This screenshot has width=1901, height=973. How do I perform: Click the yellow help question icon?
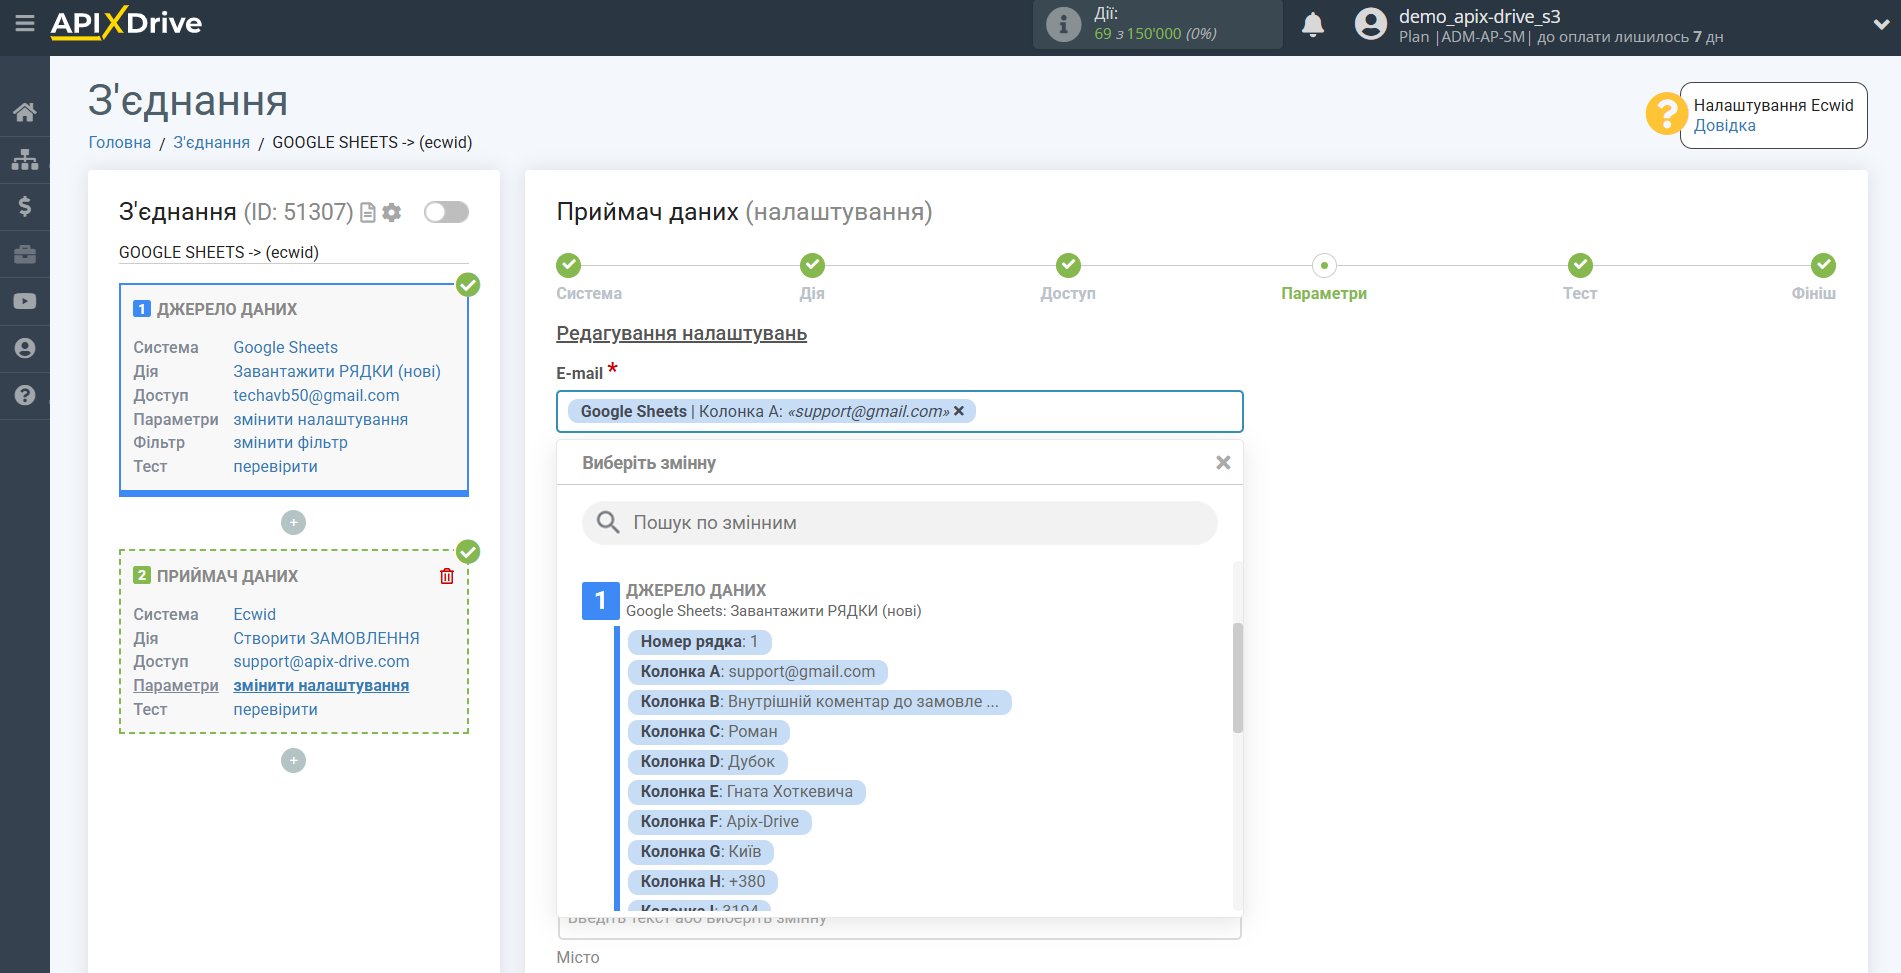tap(1666, 113)
